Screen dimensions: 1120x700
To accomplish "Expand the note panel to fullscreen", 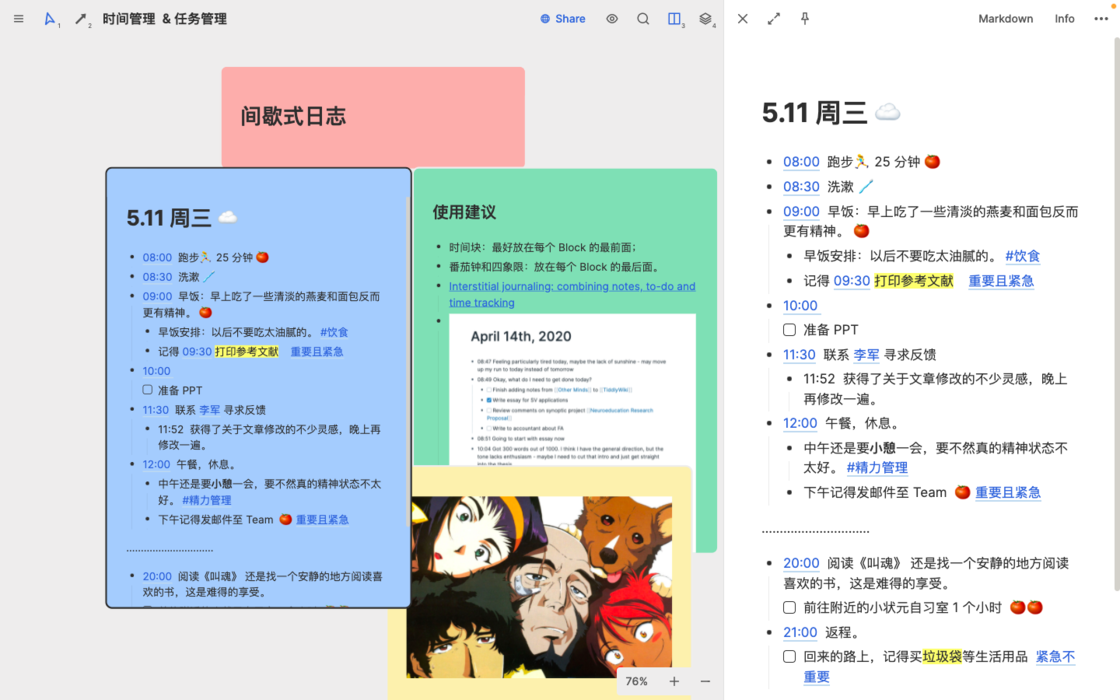I will coord(774,18).
